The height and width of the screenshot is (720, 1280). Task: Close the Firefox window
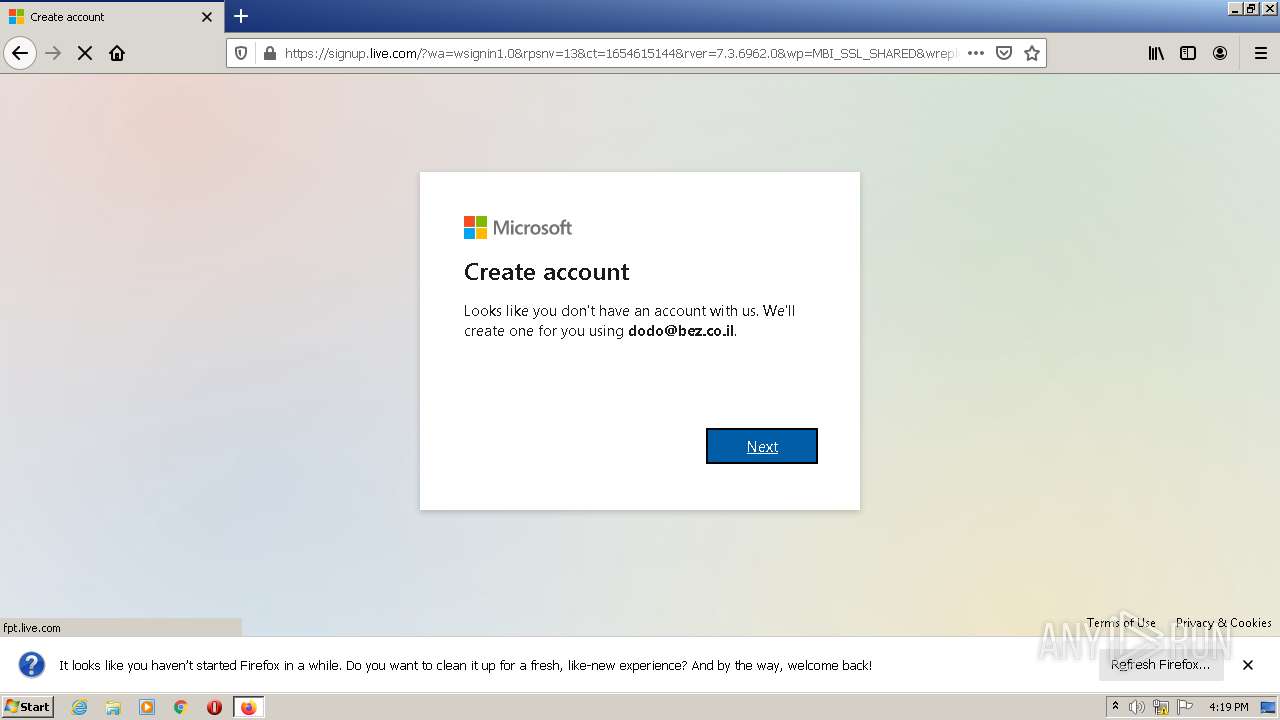coord(1269,8)
